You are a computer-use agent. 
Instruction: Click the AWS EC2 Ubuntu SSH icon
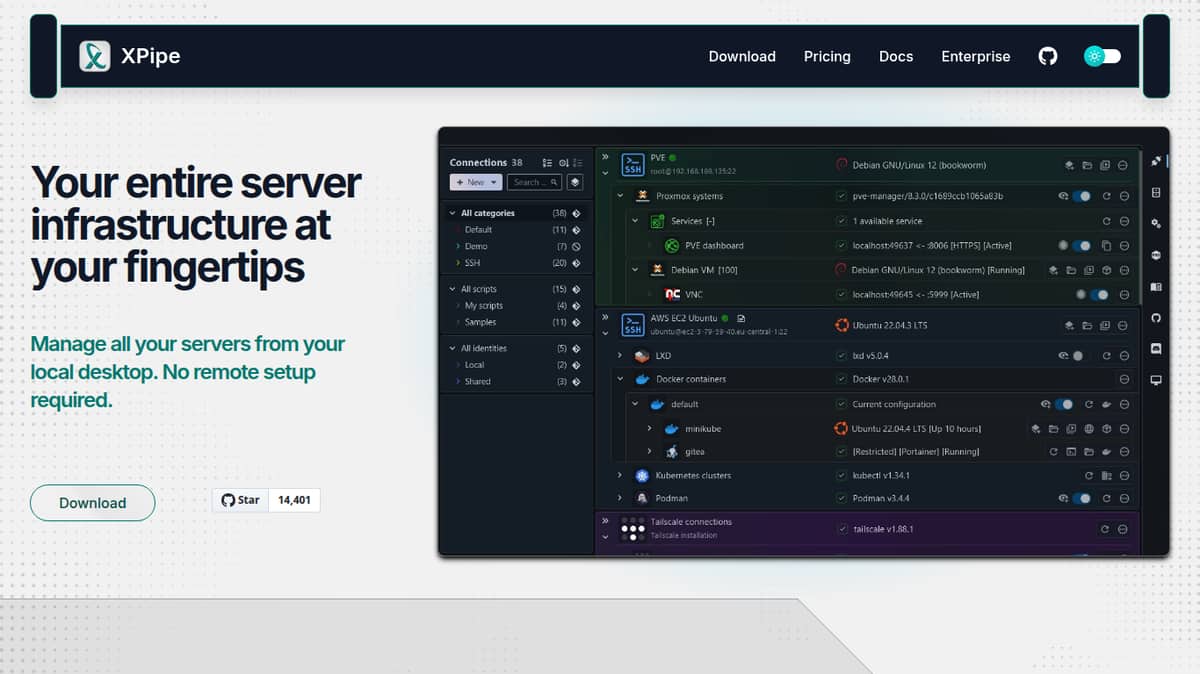[633, 324]
